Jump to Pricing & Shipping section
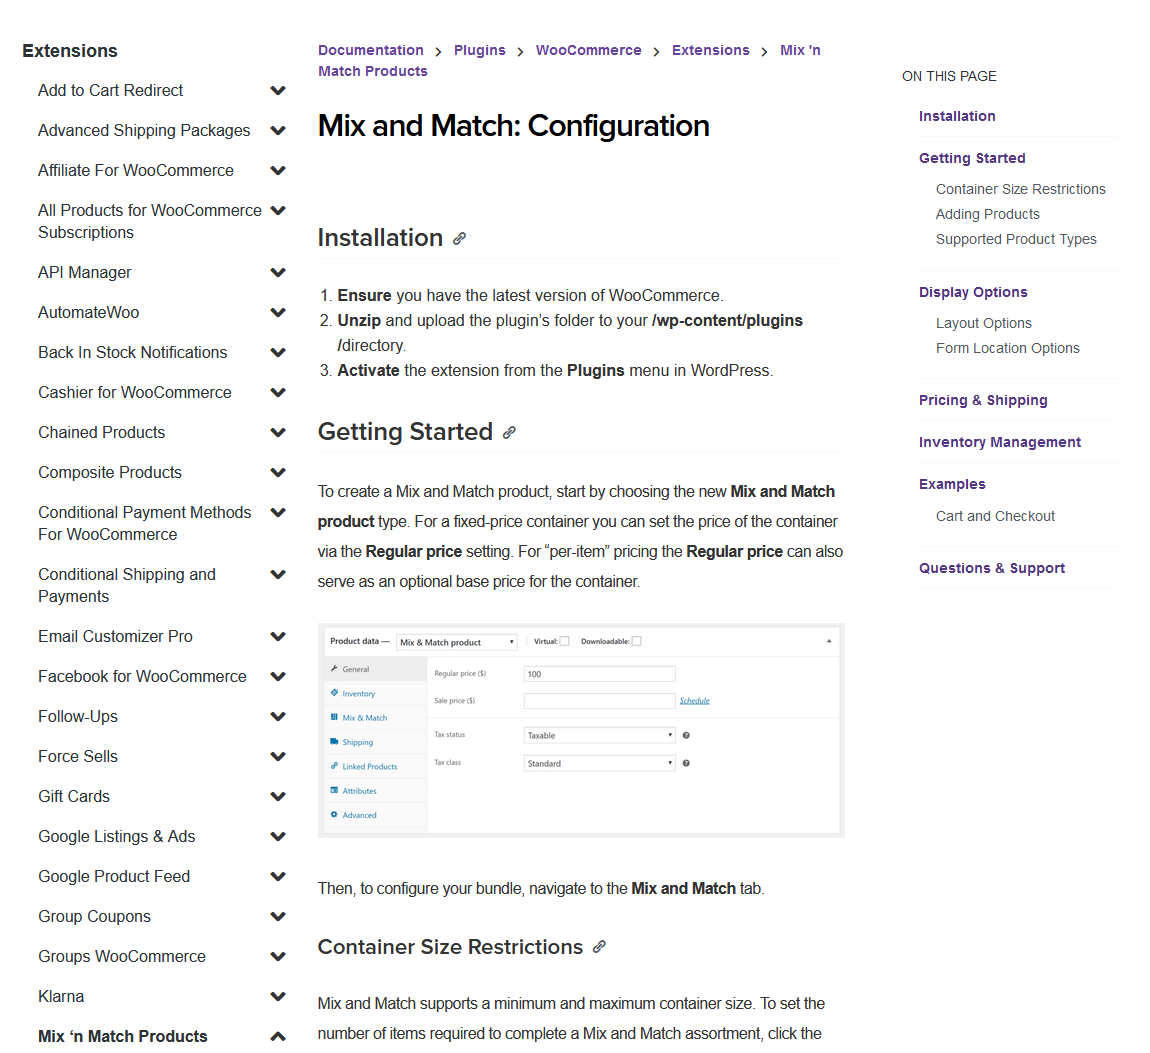Image resolution: width=1150 pixels, height=1053 pixels. (983, 400)
